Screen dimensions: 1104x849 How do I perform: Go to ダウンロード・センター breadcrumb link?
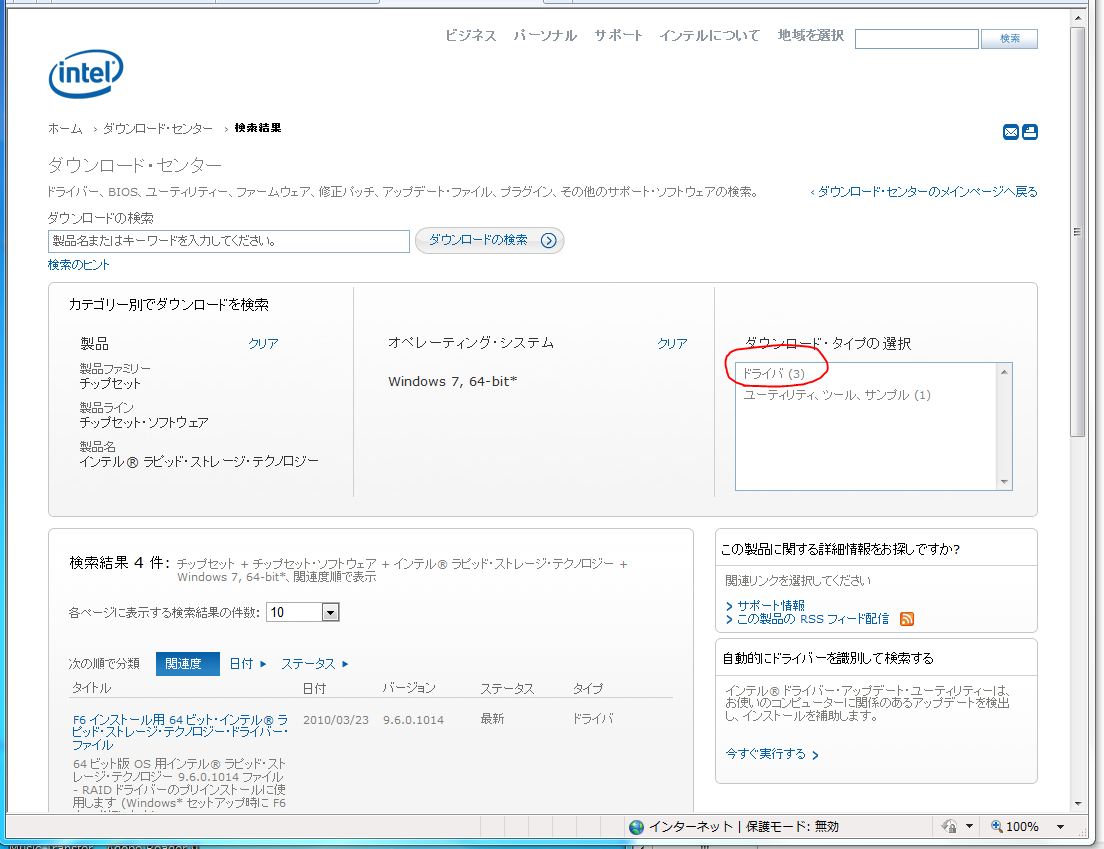158,128
